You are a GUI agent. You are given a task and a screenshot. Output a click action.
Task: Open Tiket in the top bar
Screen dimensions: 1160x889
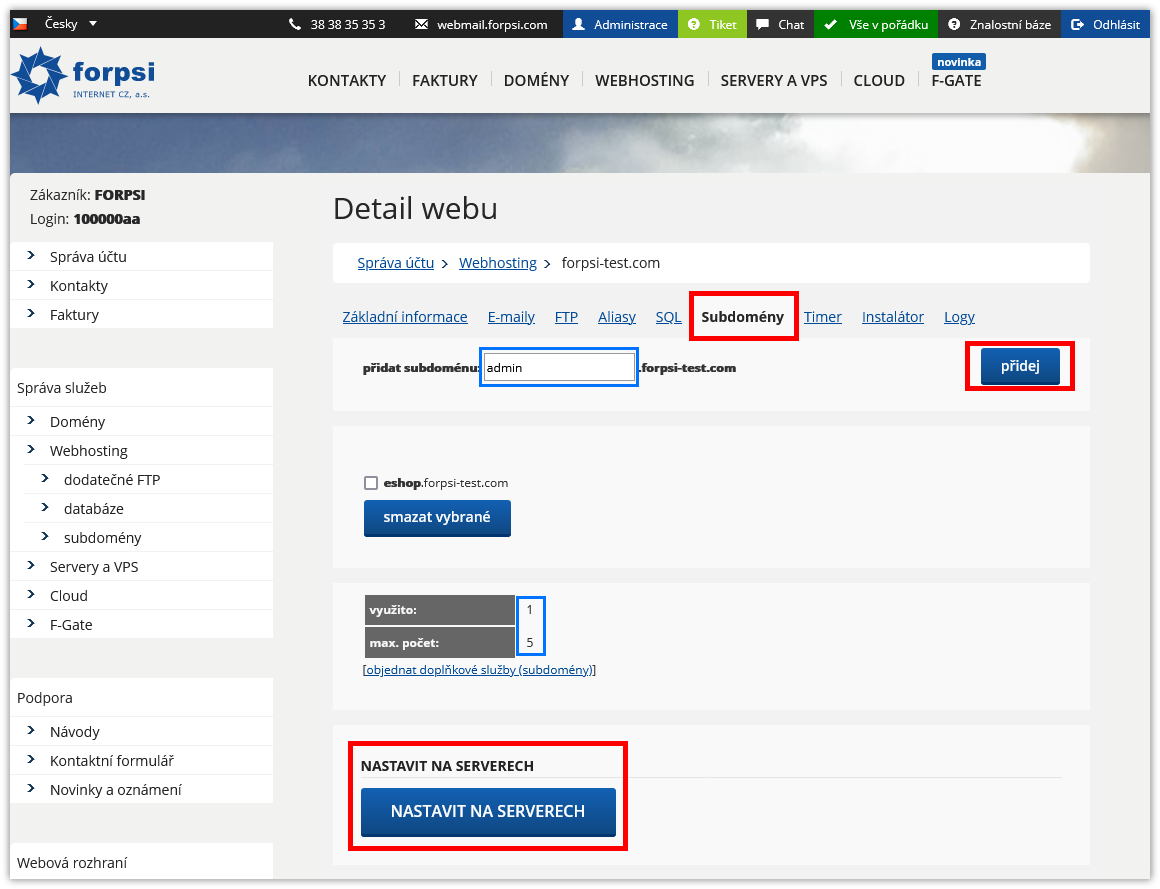pyautogui.click(x=712, y=24)
